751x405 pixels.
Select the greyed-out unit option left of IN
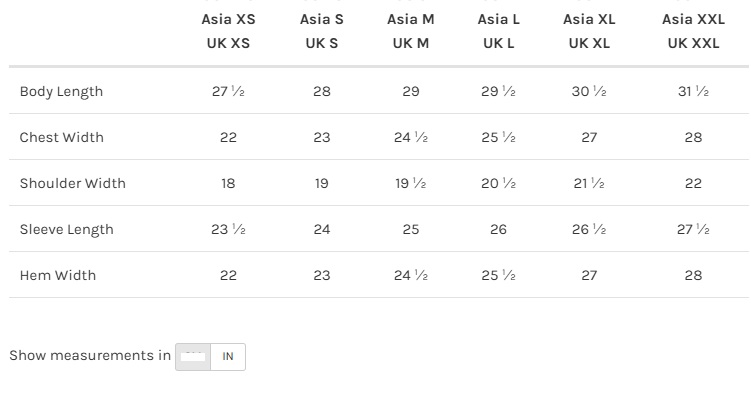click(x=193, y=357)
